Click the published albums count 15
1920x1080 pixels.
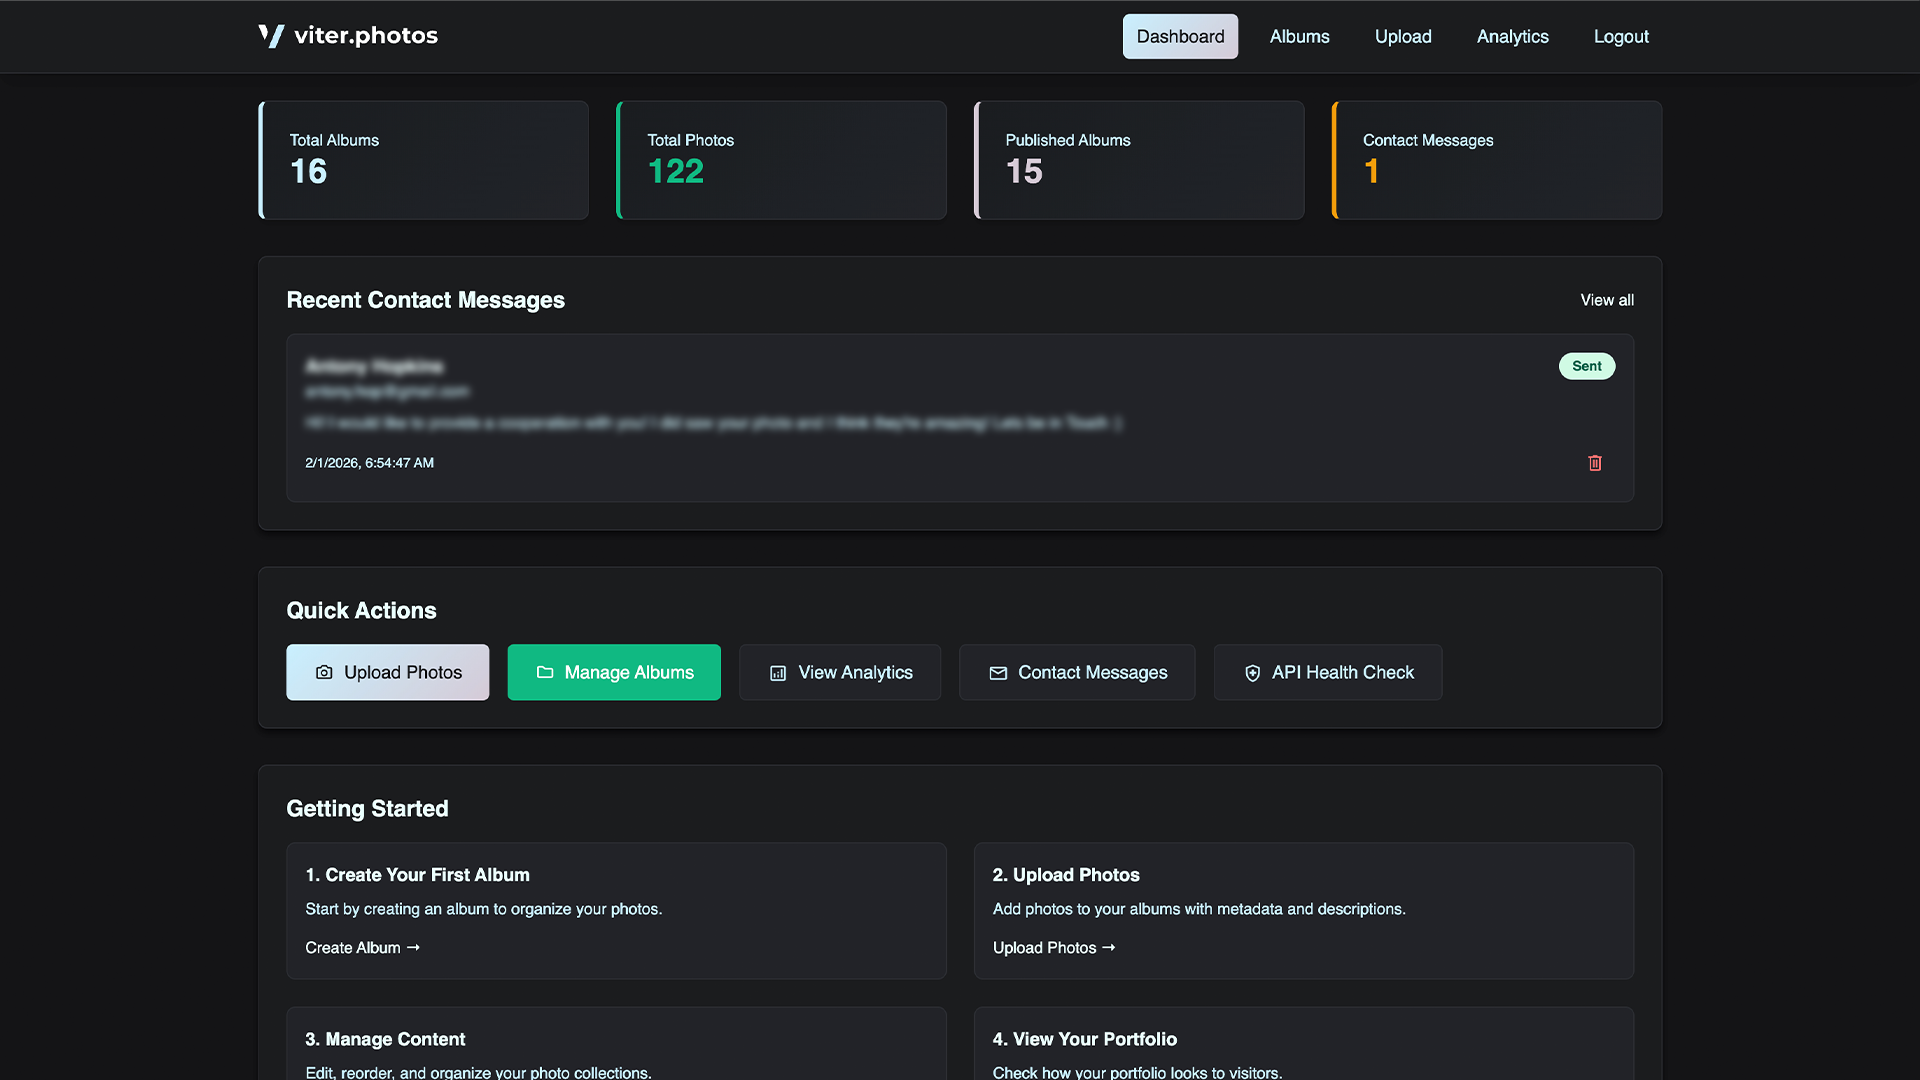(1024, 172)
